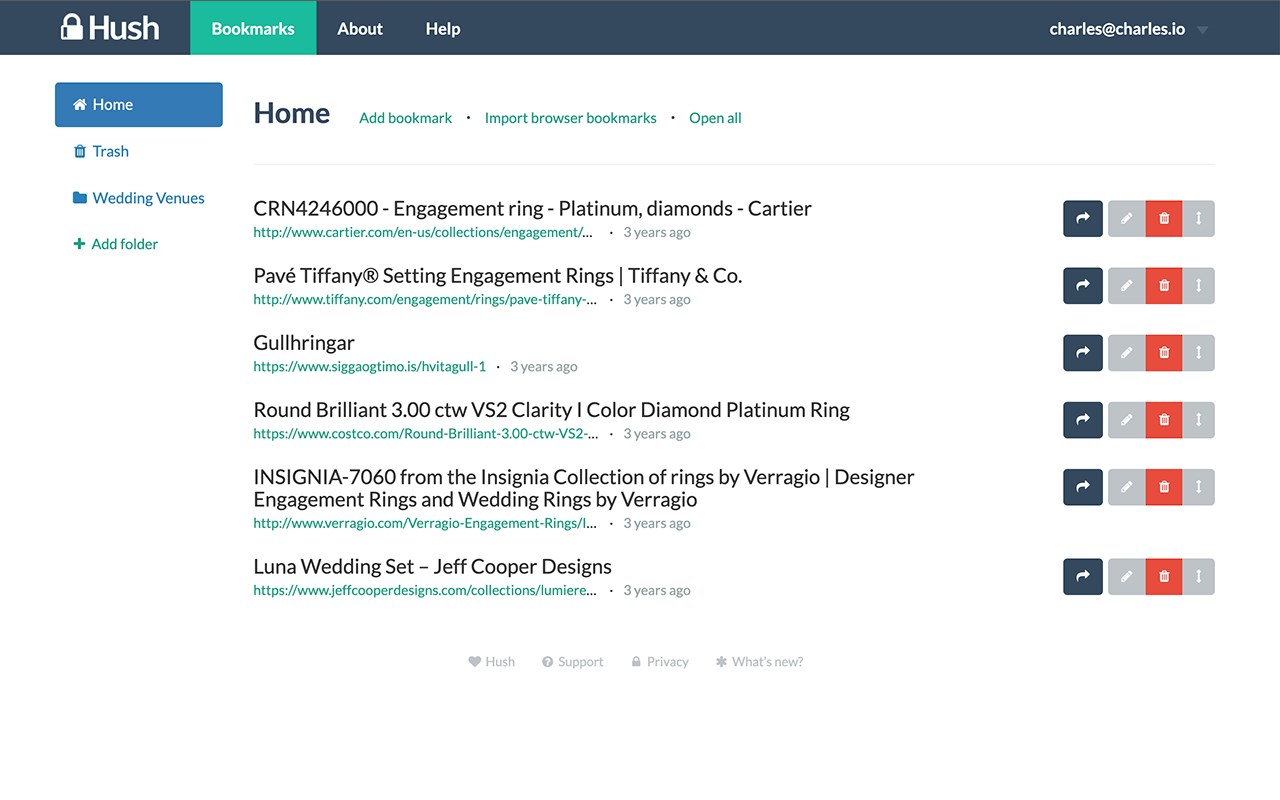Open the cartier.com URL link
The height and width of the screenshot is (800, 1280).
point(423,232)
